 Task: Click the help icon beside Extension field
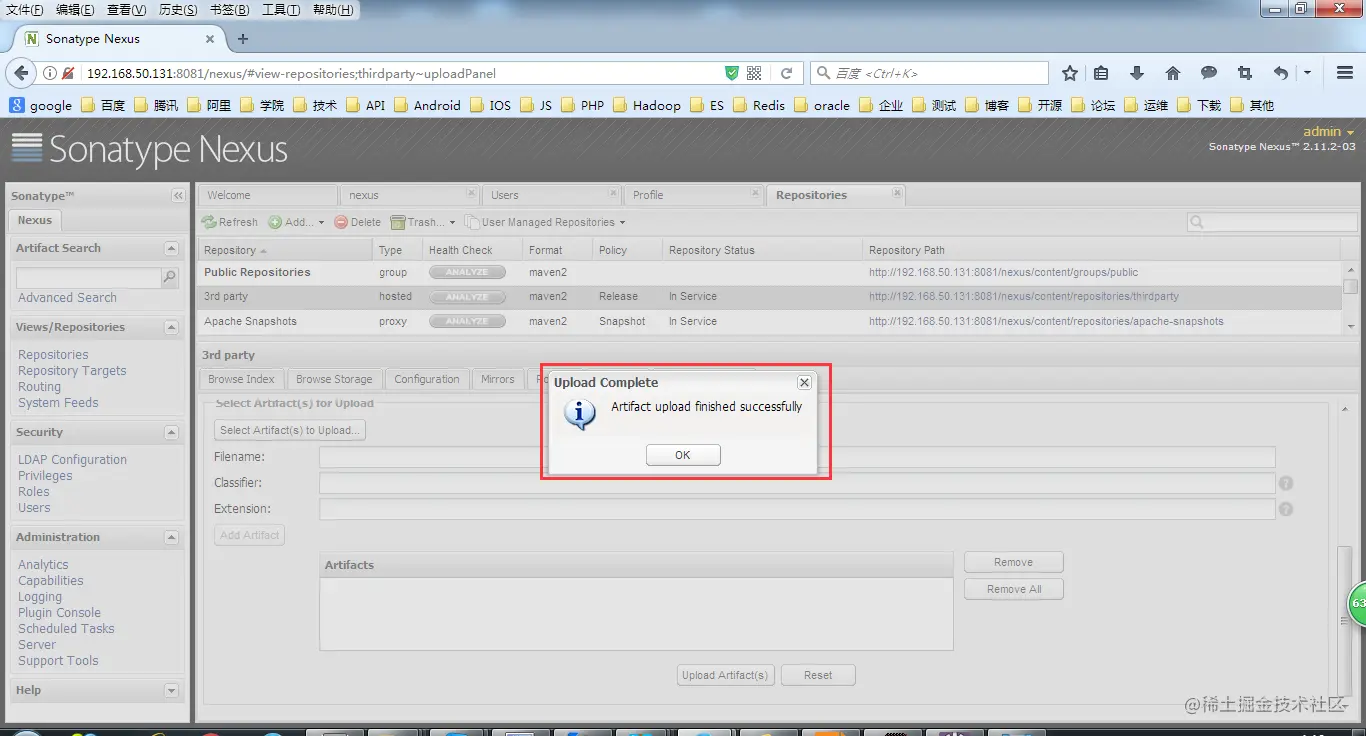(x=1286, y=509)
